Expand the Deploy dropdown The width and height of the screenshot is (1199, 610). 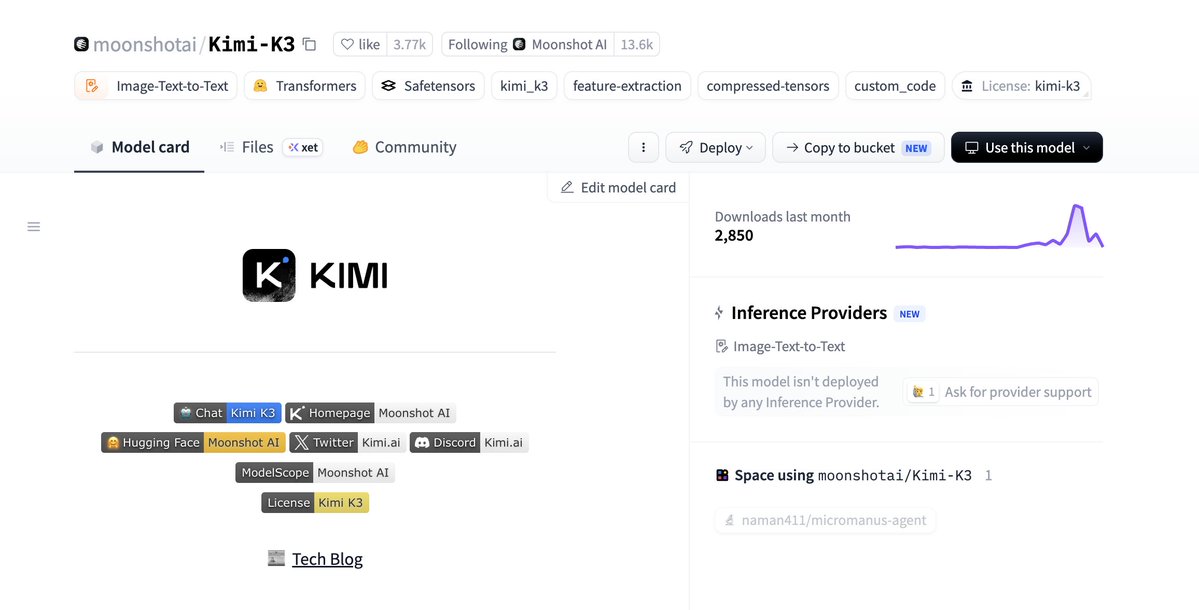716,148
